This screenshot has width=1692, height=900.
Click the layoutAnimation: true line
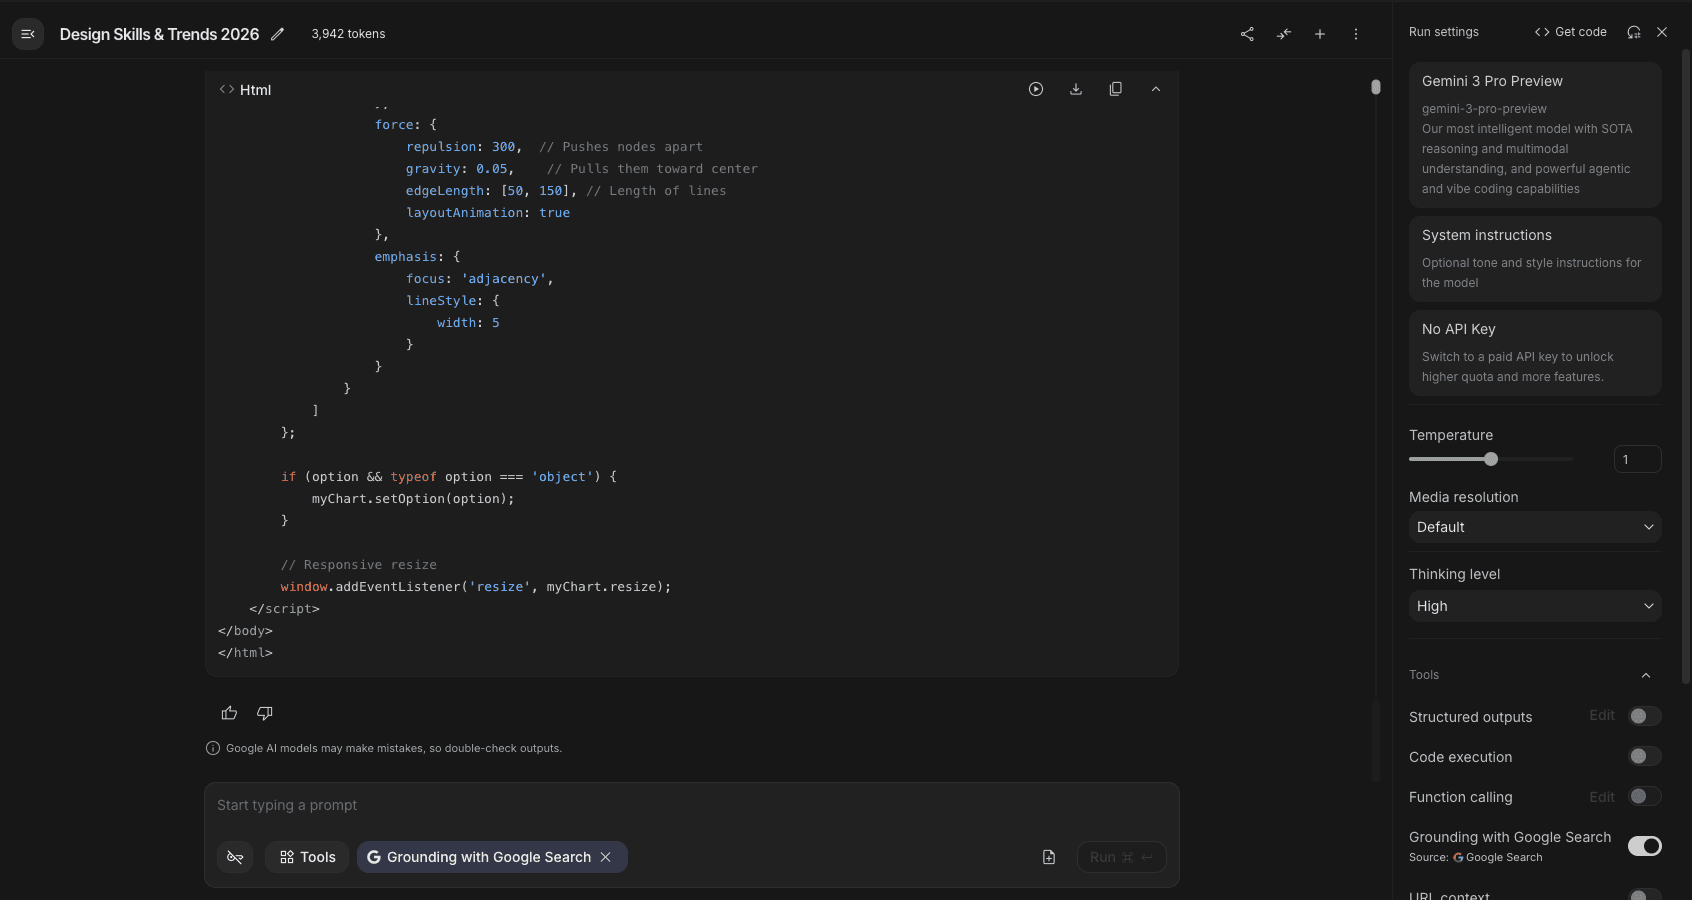coord(488,213)
